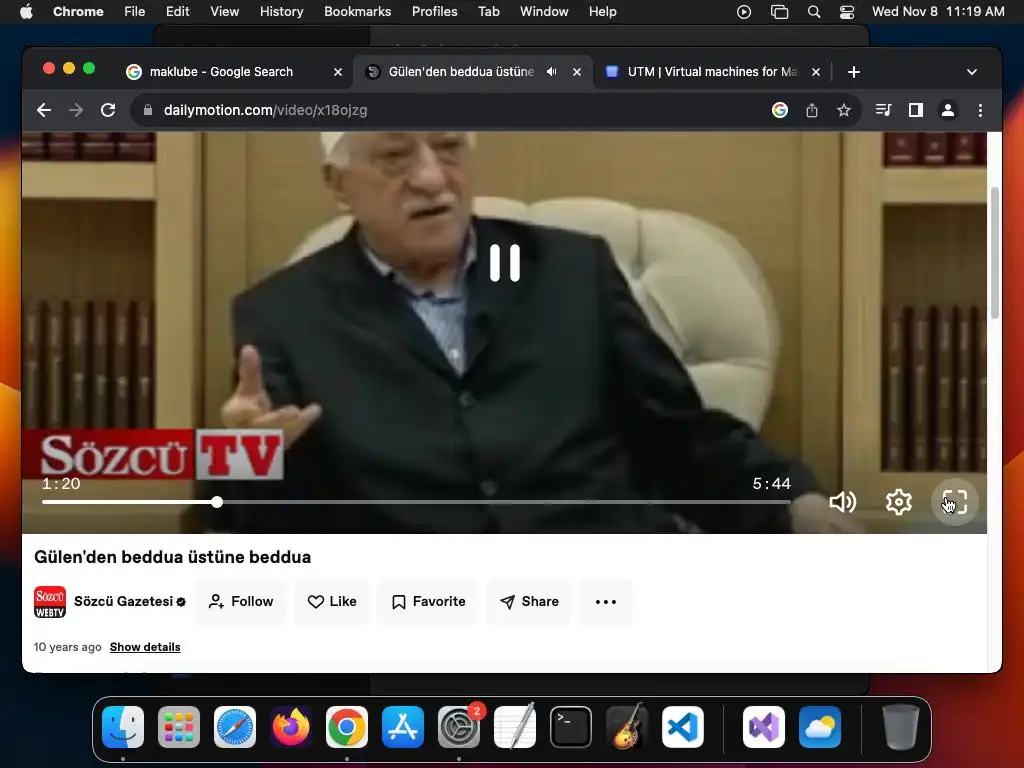1024x768 pixels.
Task: Close the maklube Google Search tab
Action: (338, 72)
